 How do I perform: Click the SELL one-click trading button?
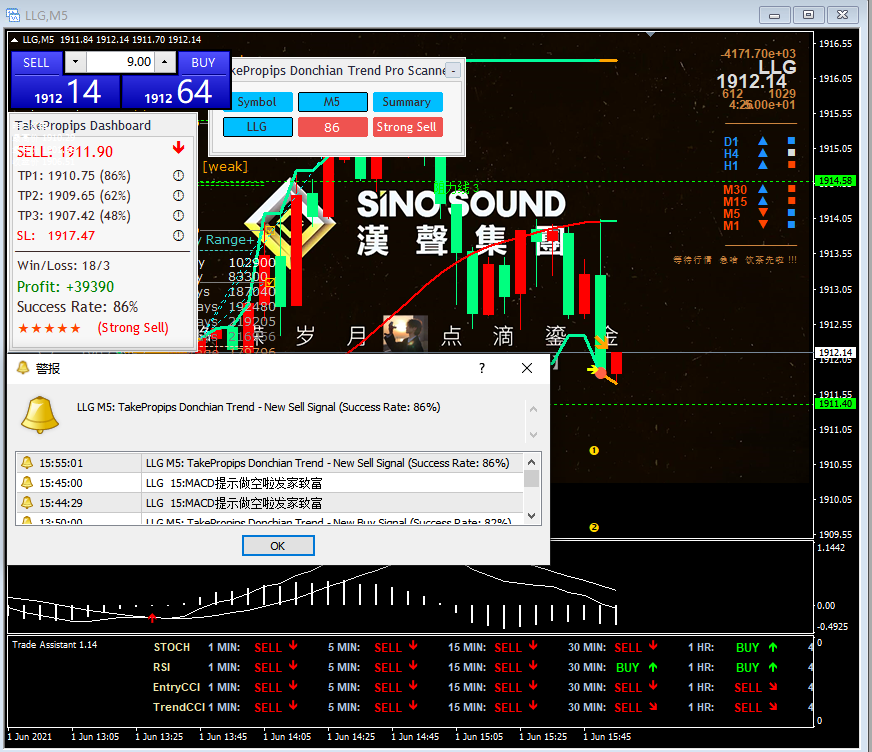click(x=36, y=63)
